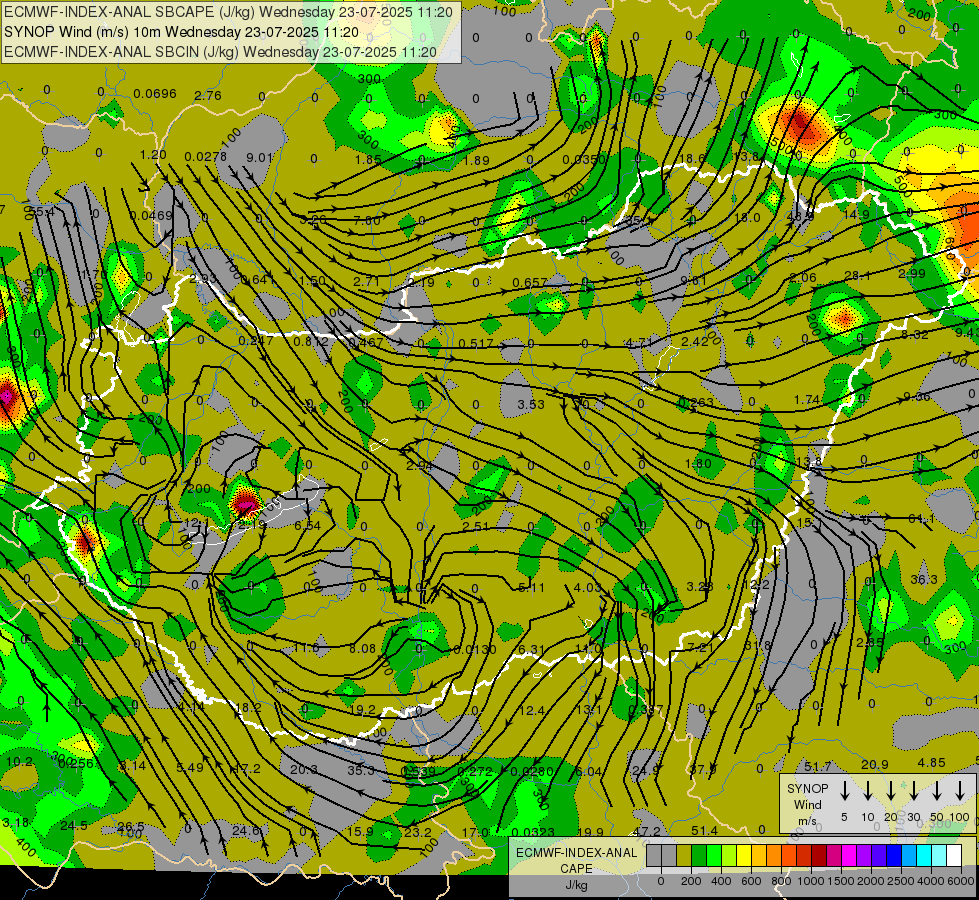Click the 36.3 value on the right side
The height and width of the screenshot is (900, 979).
[923, 580]
